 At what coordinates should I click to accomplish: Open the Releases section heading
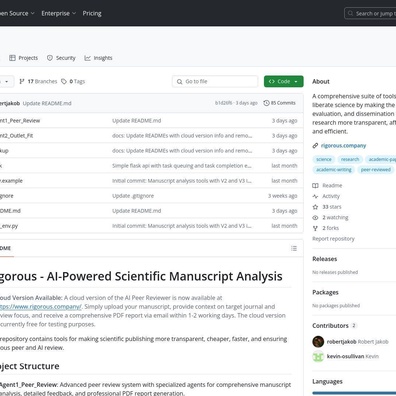point(325,259)
